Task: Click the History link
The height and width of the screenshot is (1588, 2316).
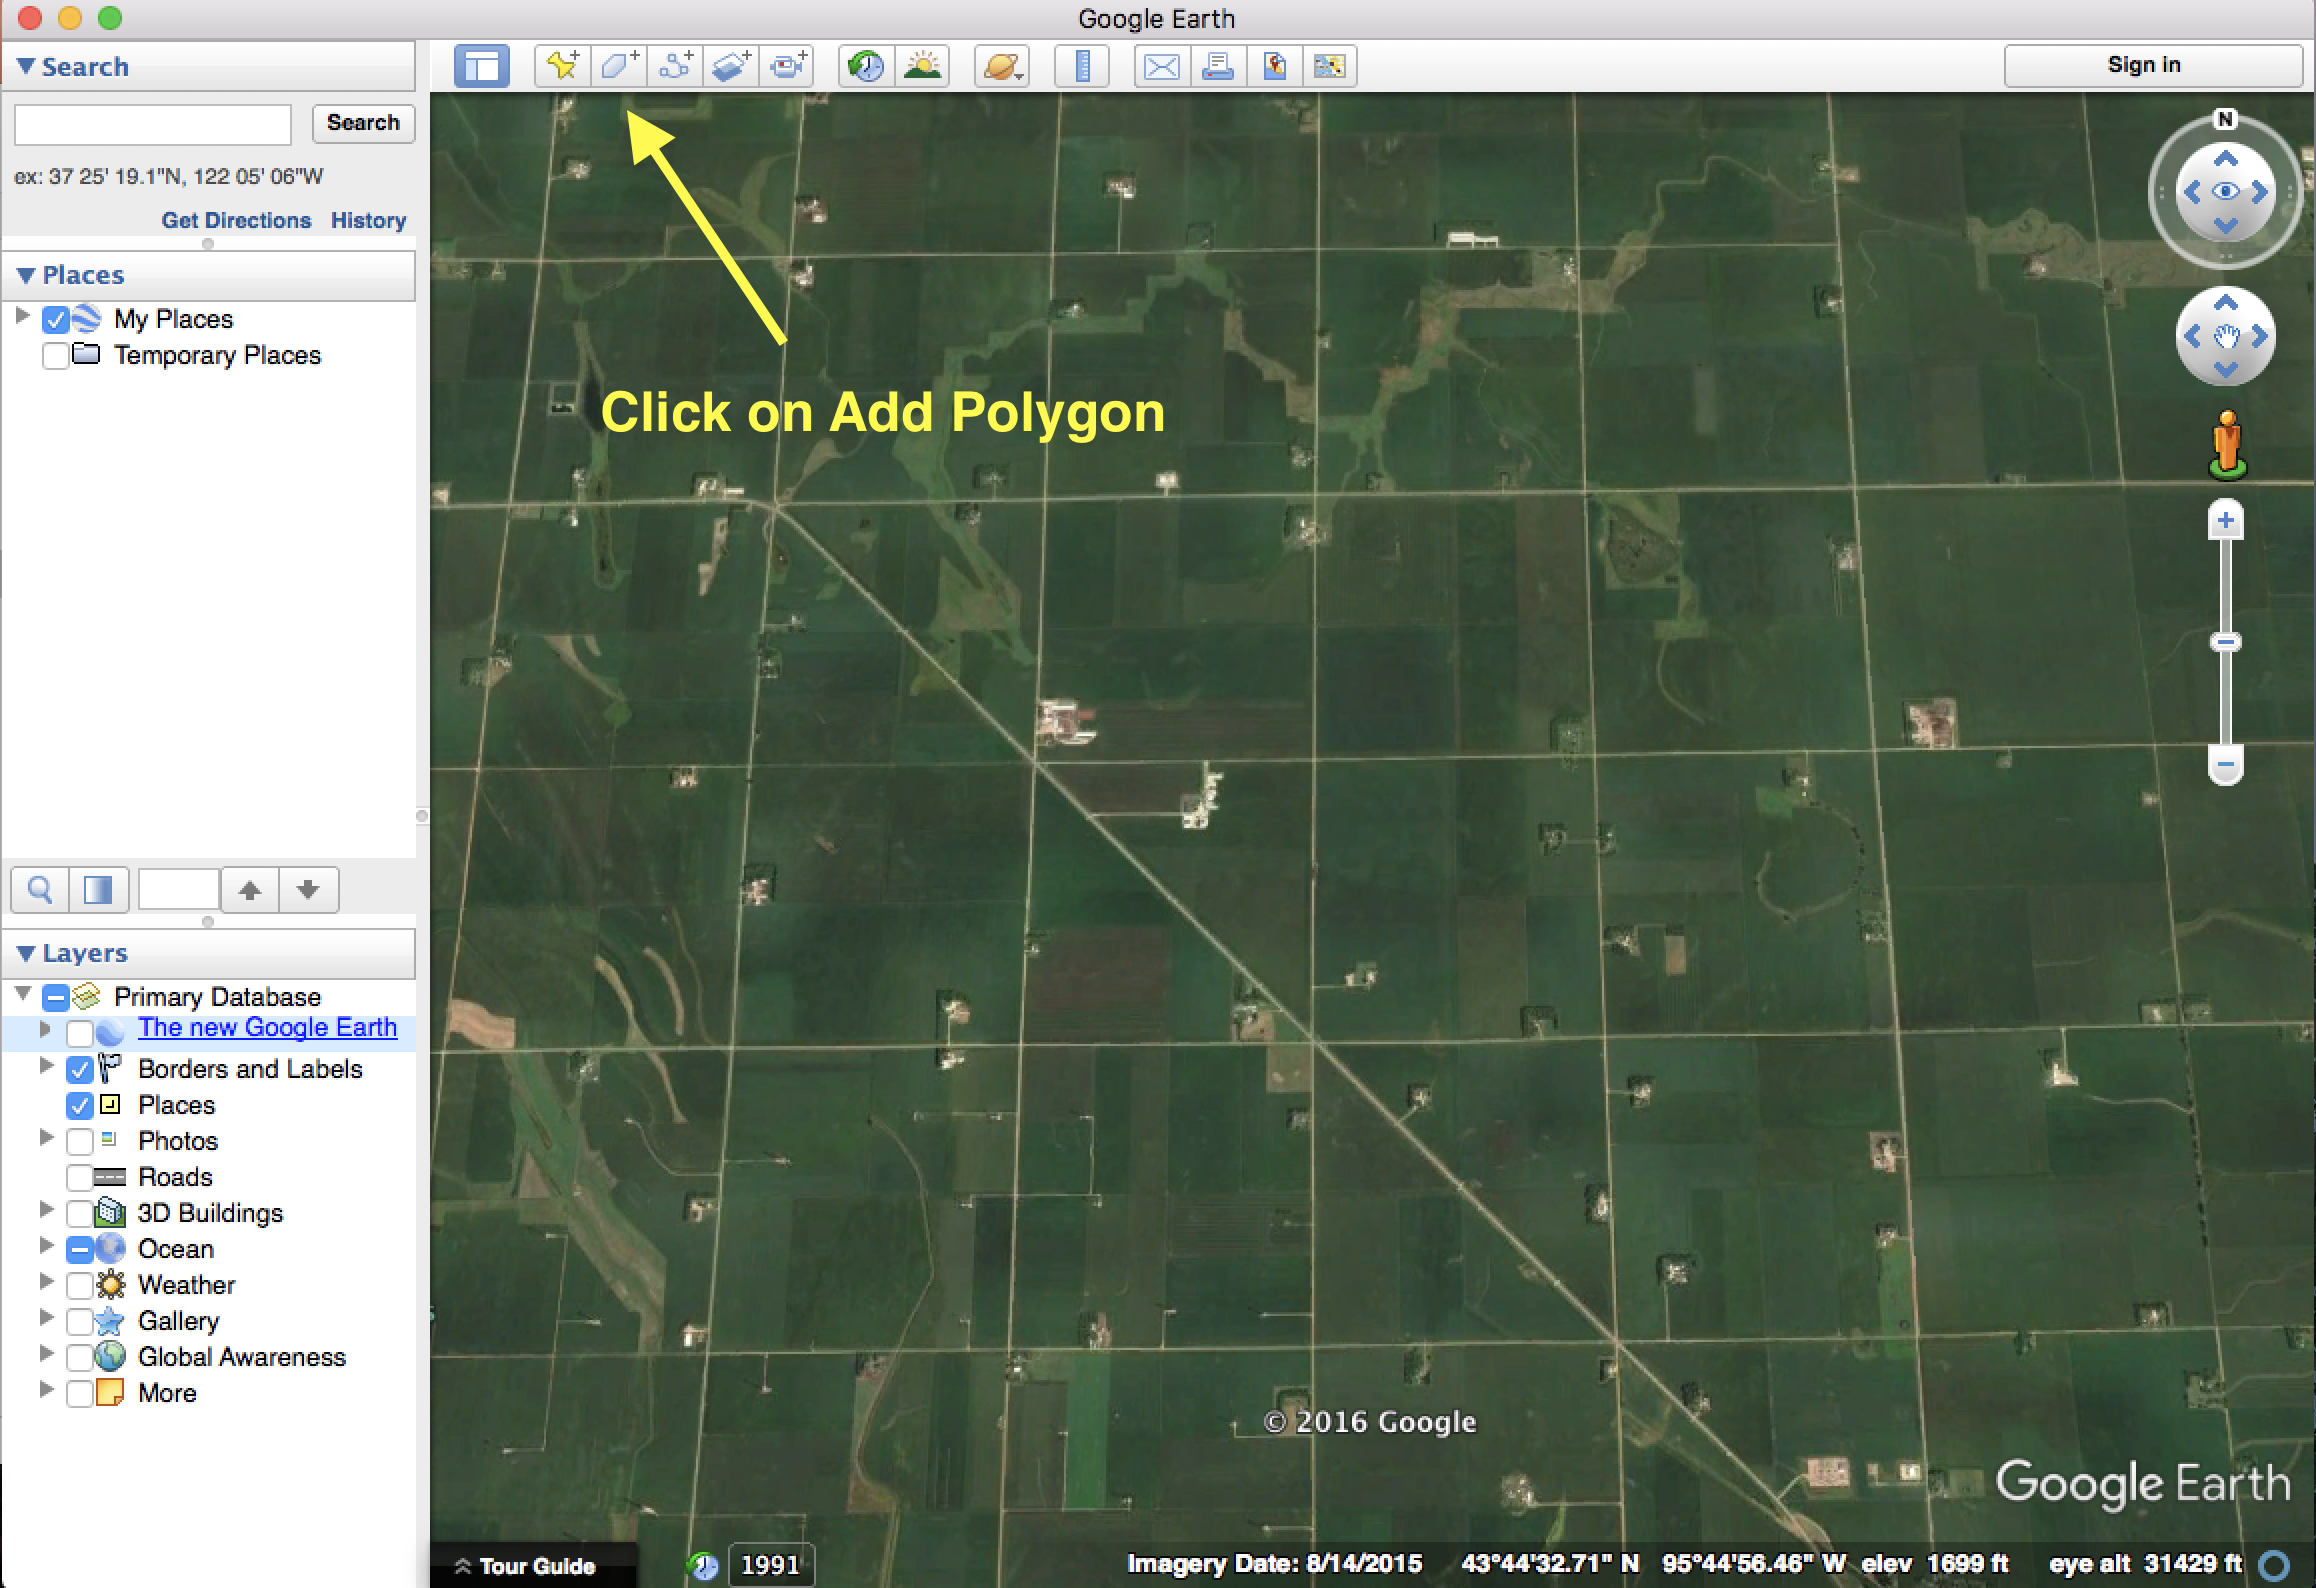Action: click(x=366, y=220)
